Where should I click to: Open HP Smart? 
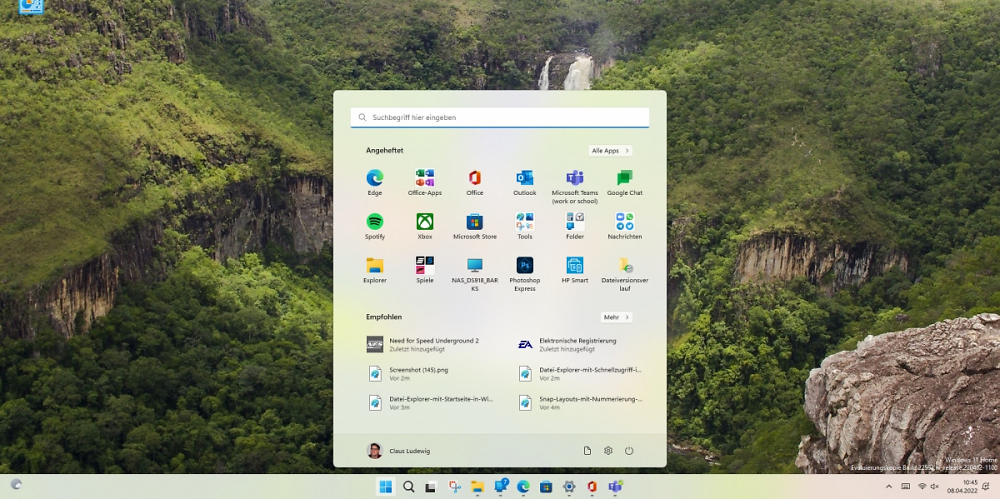tap(575, 271)
